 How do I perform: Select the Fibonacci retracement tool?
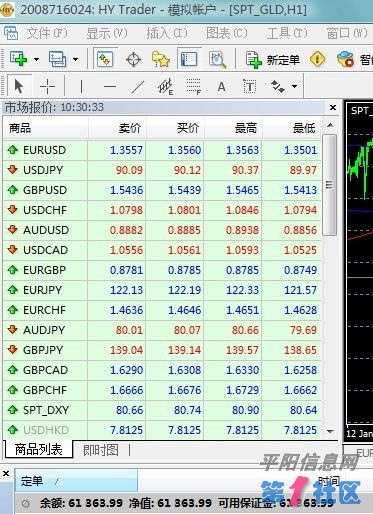click(193, 87)
